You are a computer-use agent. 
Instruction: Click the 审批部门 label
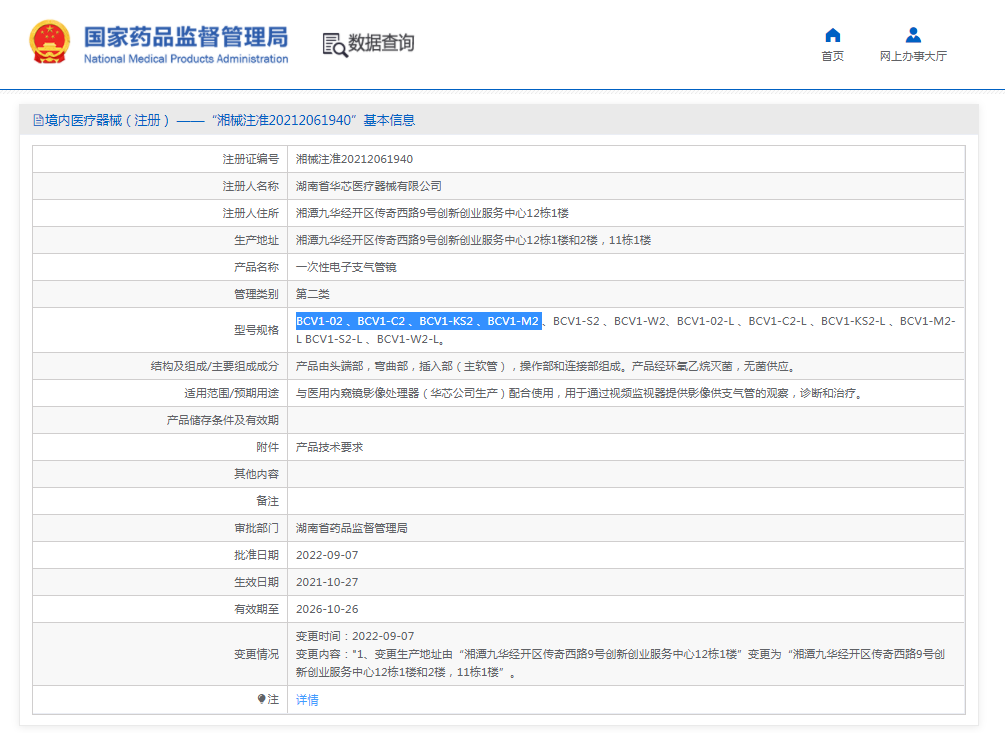[256, 528]
